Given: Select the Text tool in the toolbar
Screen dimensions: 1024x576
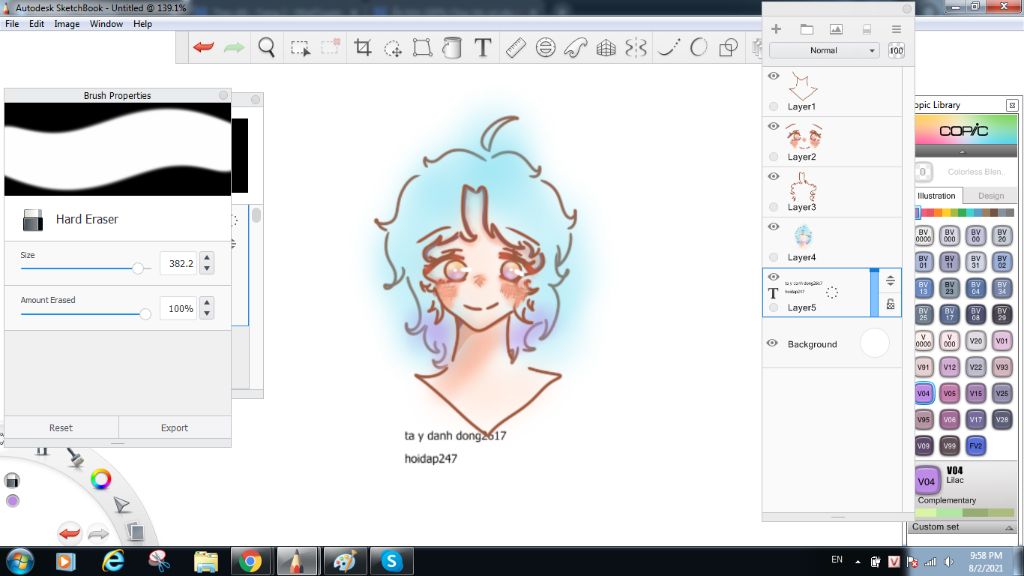Looking at the screenshot, I should (483, 47).
